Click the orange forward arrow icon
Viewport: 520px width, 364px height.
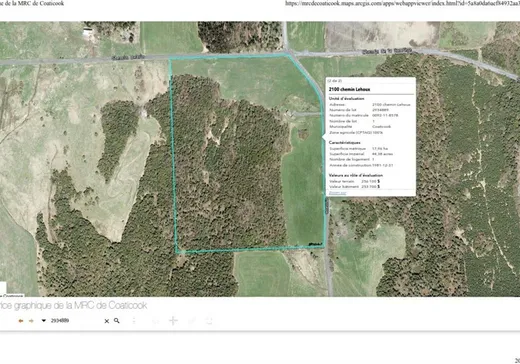[x=31, y=321]
